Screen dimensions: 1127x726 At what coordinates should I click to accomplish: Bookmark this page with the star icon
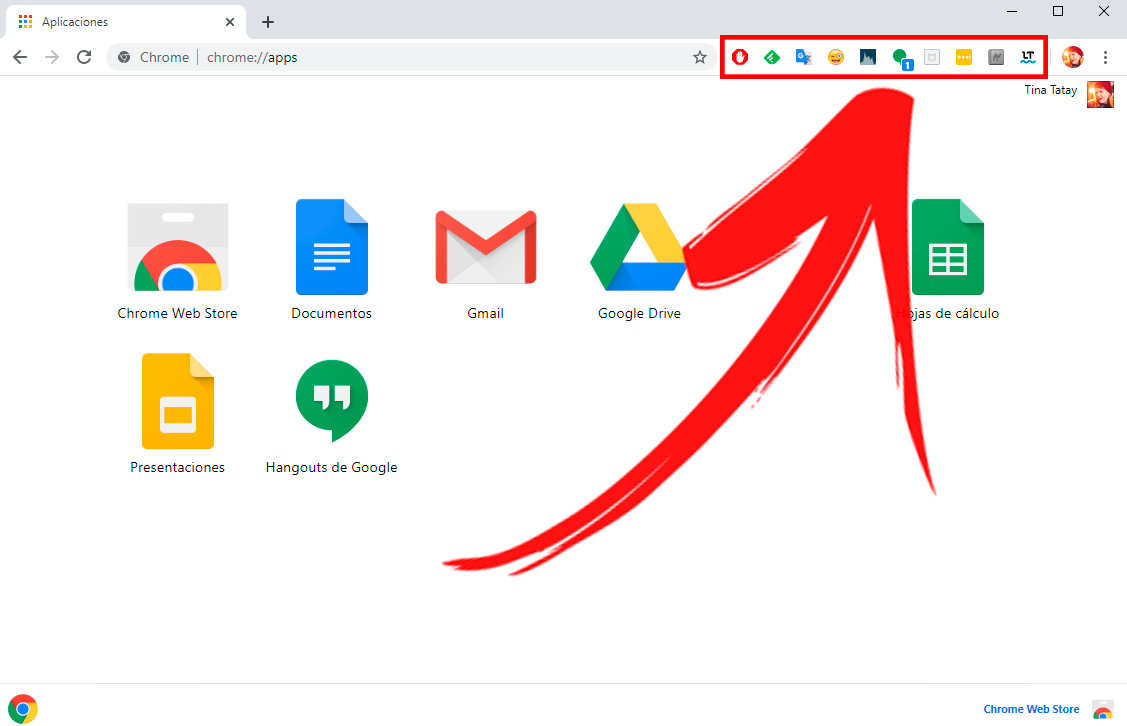[x=700, y=57]
